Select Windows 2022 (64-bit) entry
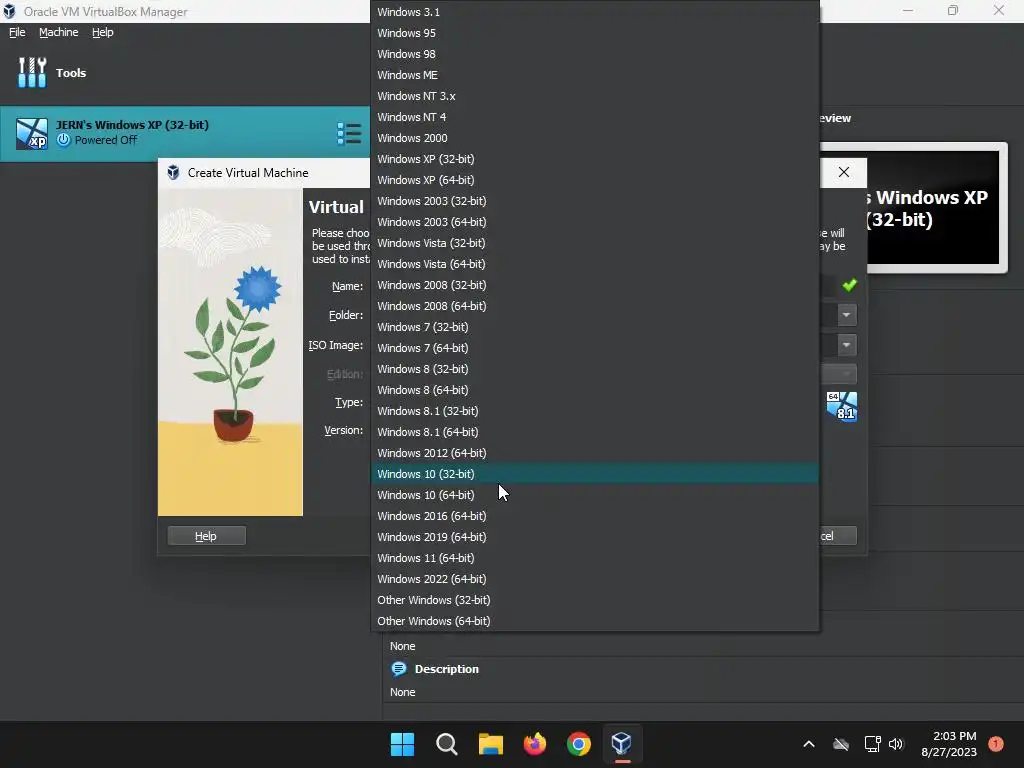Image resolution: width=1024 pixels, height=768 pixels. pos(595,579)
